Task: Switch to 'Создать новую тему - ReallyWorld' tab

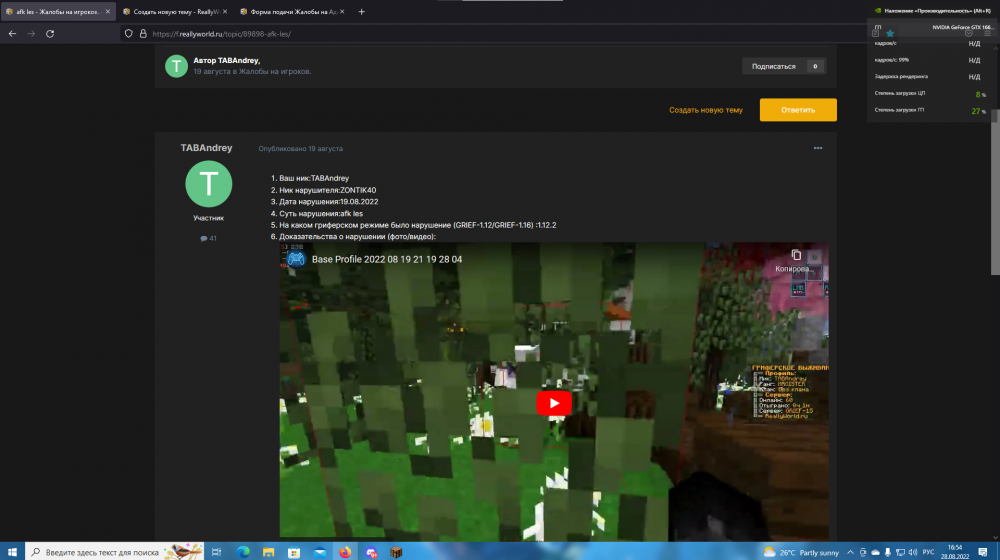Action: [x=175, y=11]
